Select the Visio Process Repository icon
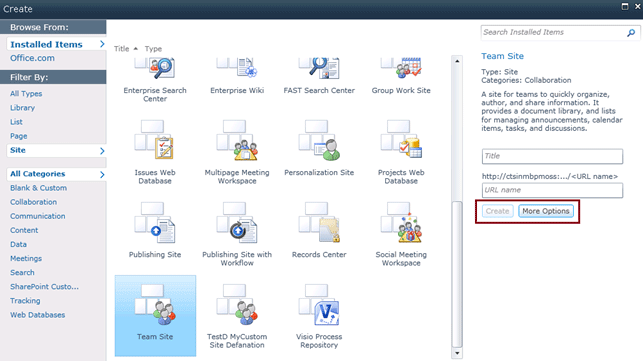 tap(319, 304)
